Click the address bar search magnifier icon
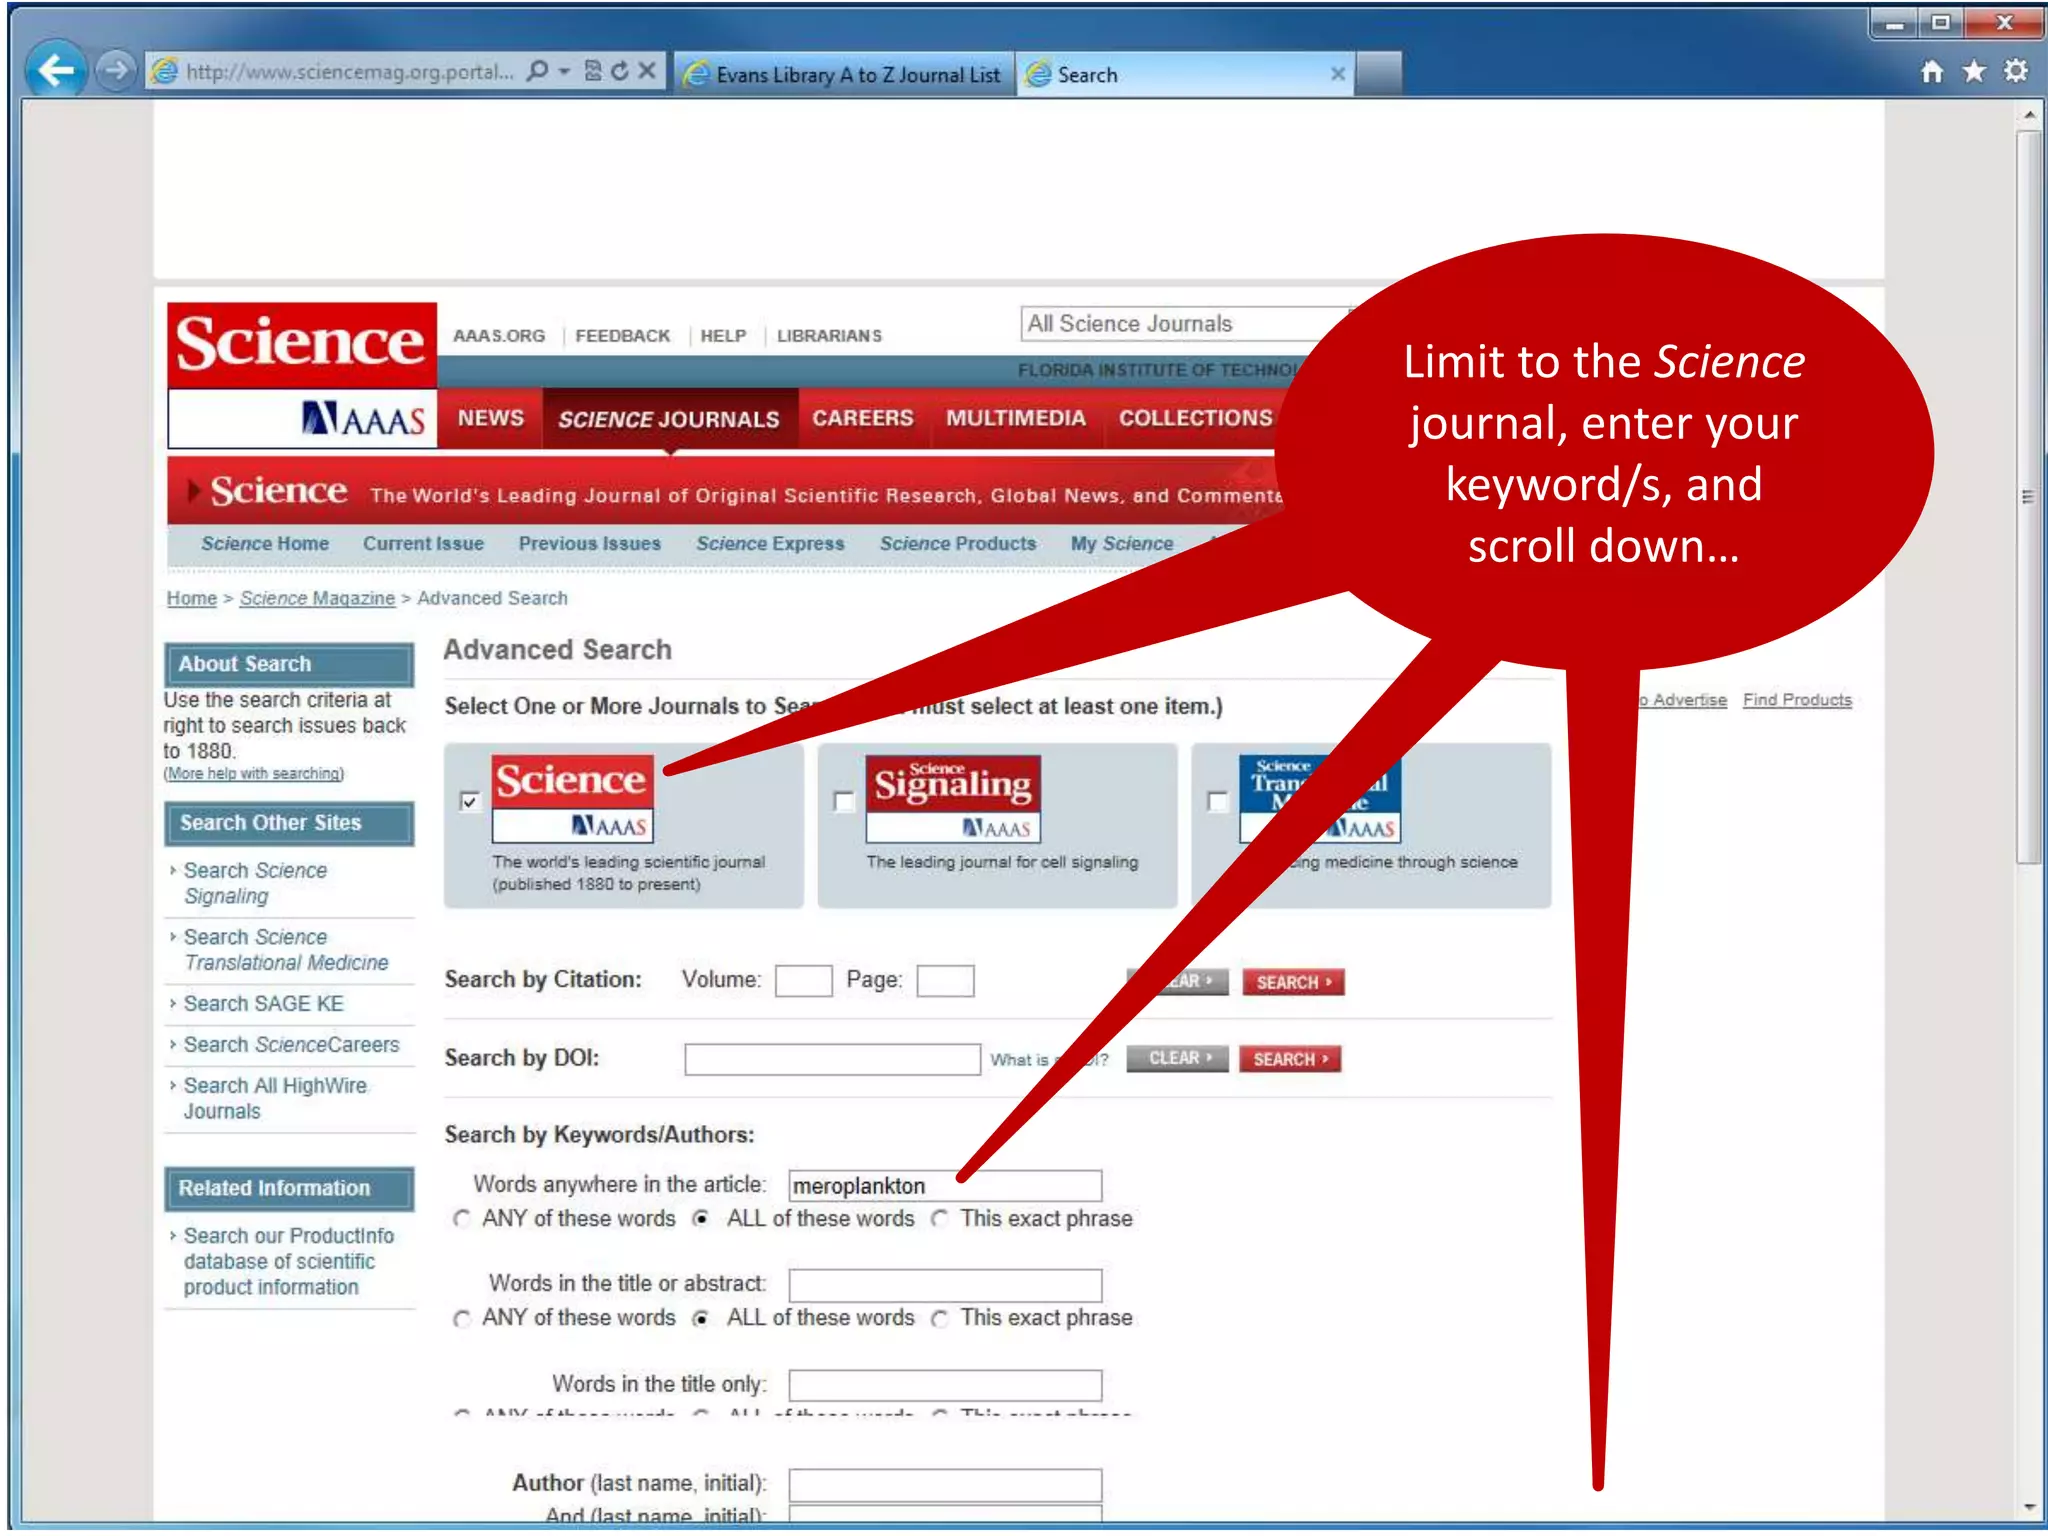The width and height of the screenshot is (2048, 1536). click(x=537, y=71)
